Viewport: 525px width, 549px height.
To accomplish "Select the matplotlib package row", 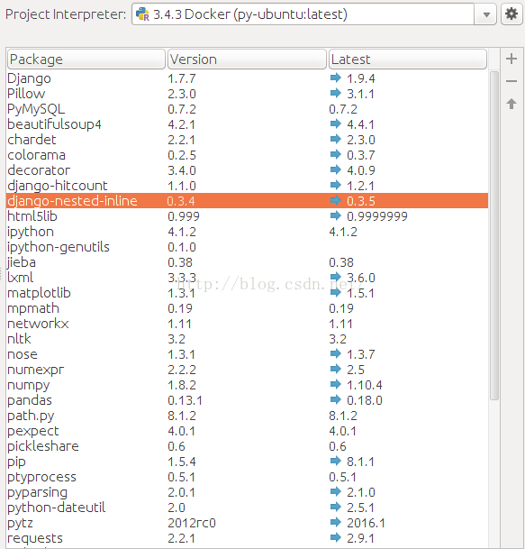I will pos(247,293).
